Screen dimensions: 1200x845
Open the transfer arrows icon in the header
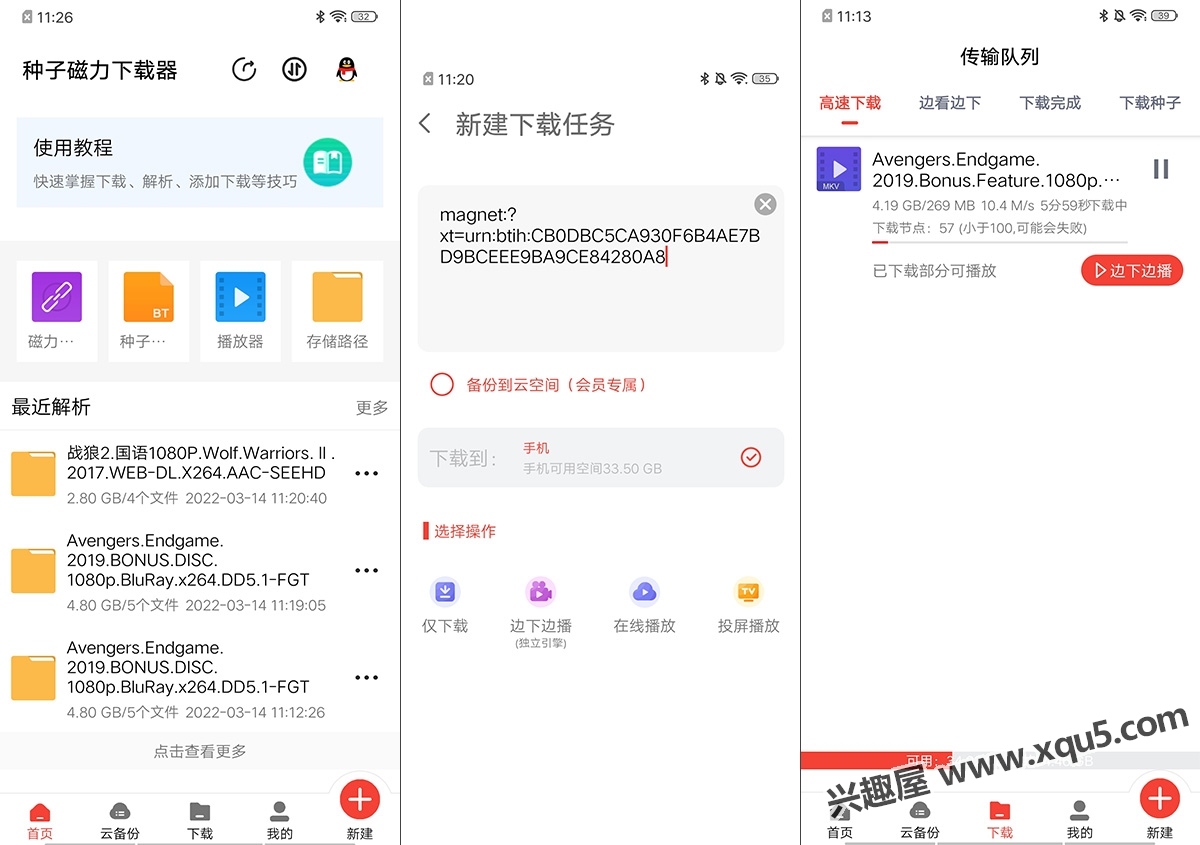[x=294, y=70]
